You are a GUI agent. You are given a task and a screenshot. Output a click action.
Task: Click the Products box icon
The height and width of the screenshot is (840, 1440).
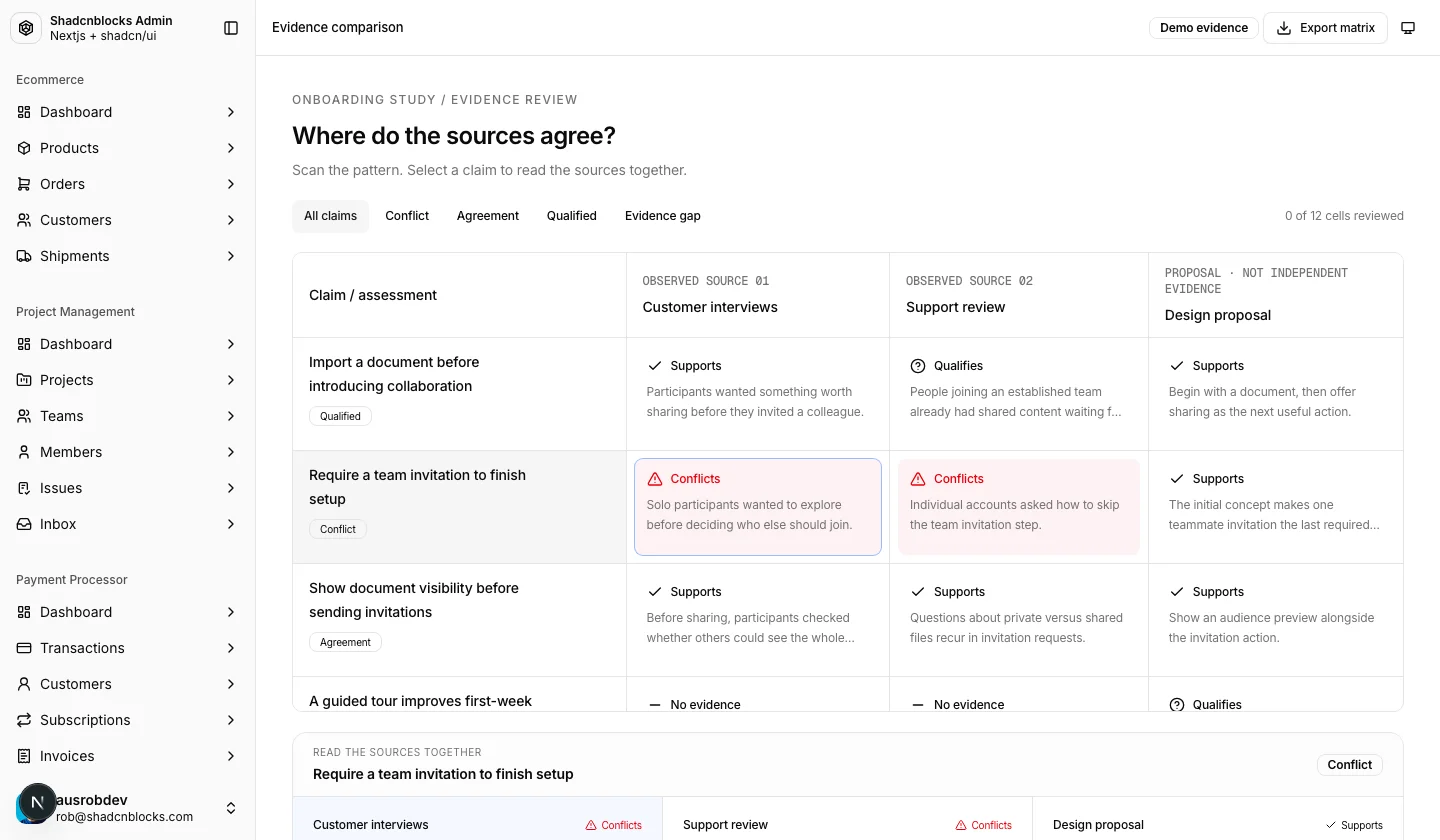[24, 148]
